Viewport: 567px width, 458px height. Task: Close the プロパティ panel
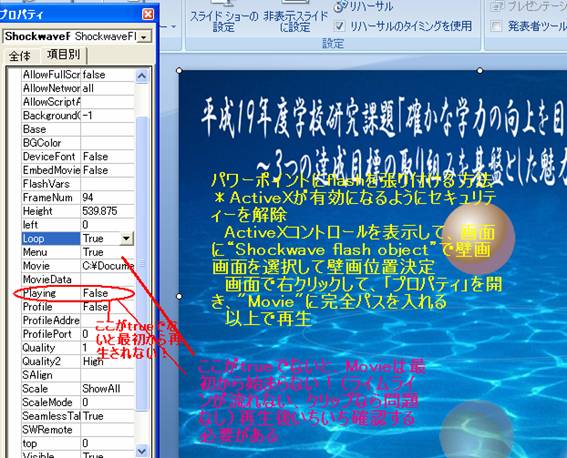click(x=148, y=14)
